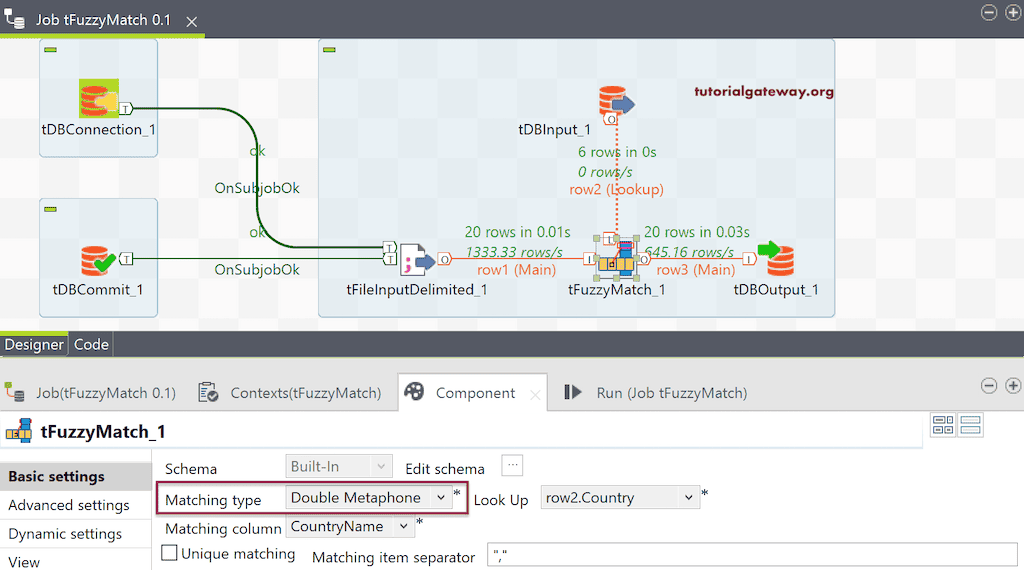Collapse the tDBCommit_1 subjob box
The image size is (1024, 570).
click(50, 209)
